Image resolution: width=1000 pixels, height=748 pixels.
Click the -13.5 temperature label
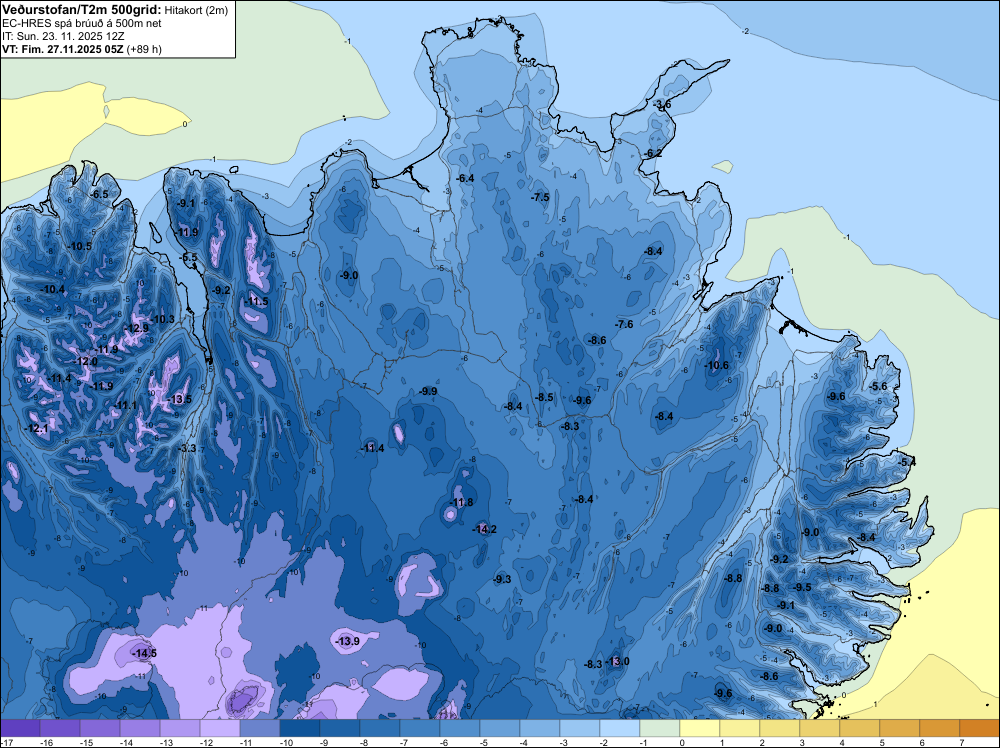180,399
